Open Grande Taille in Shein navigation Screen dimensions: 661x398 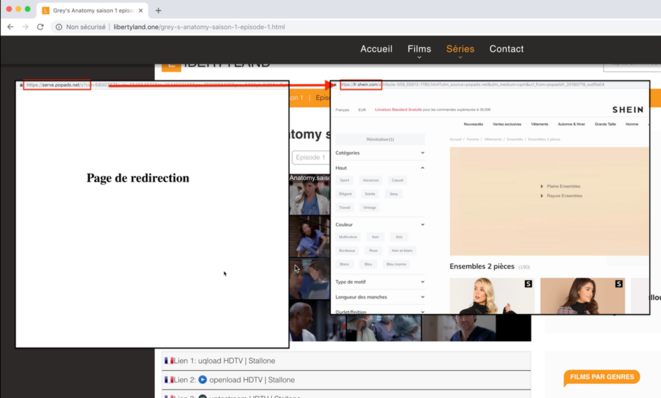tap(605, 124)
